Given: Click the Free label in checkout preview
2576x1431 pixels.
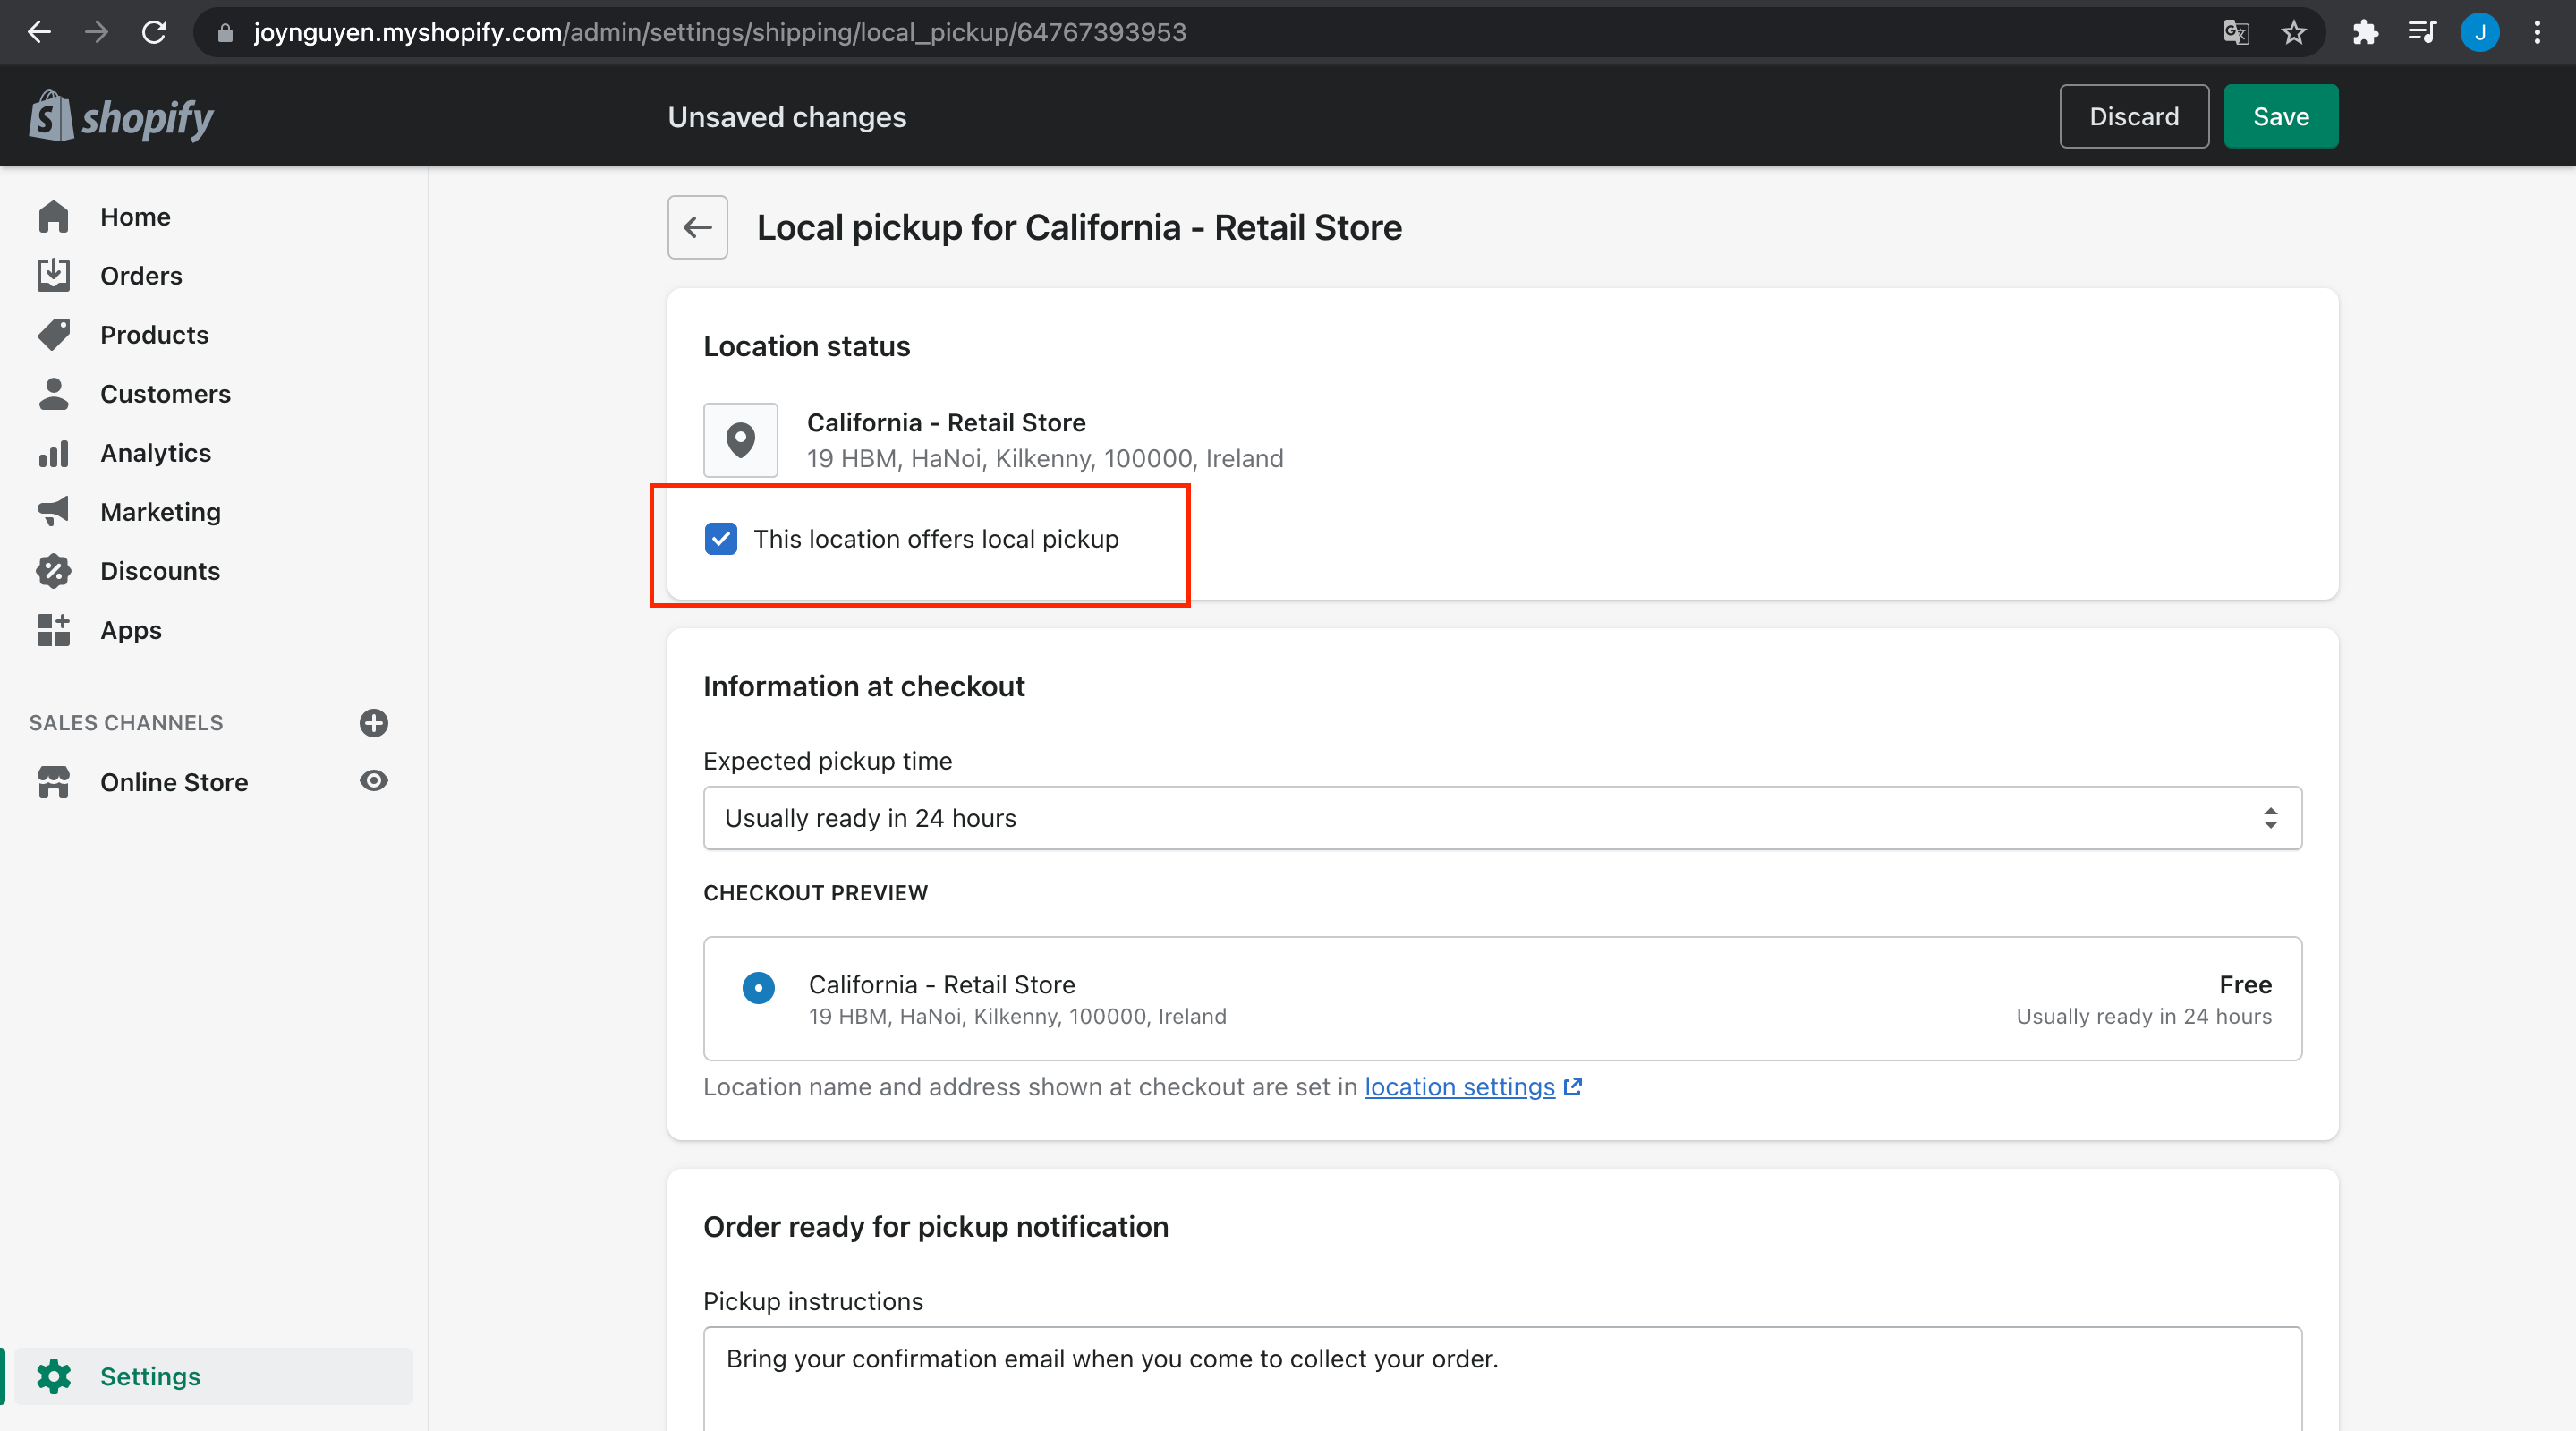Looking at the screenshot, I should pos(2245,985).
